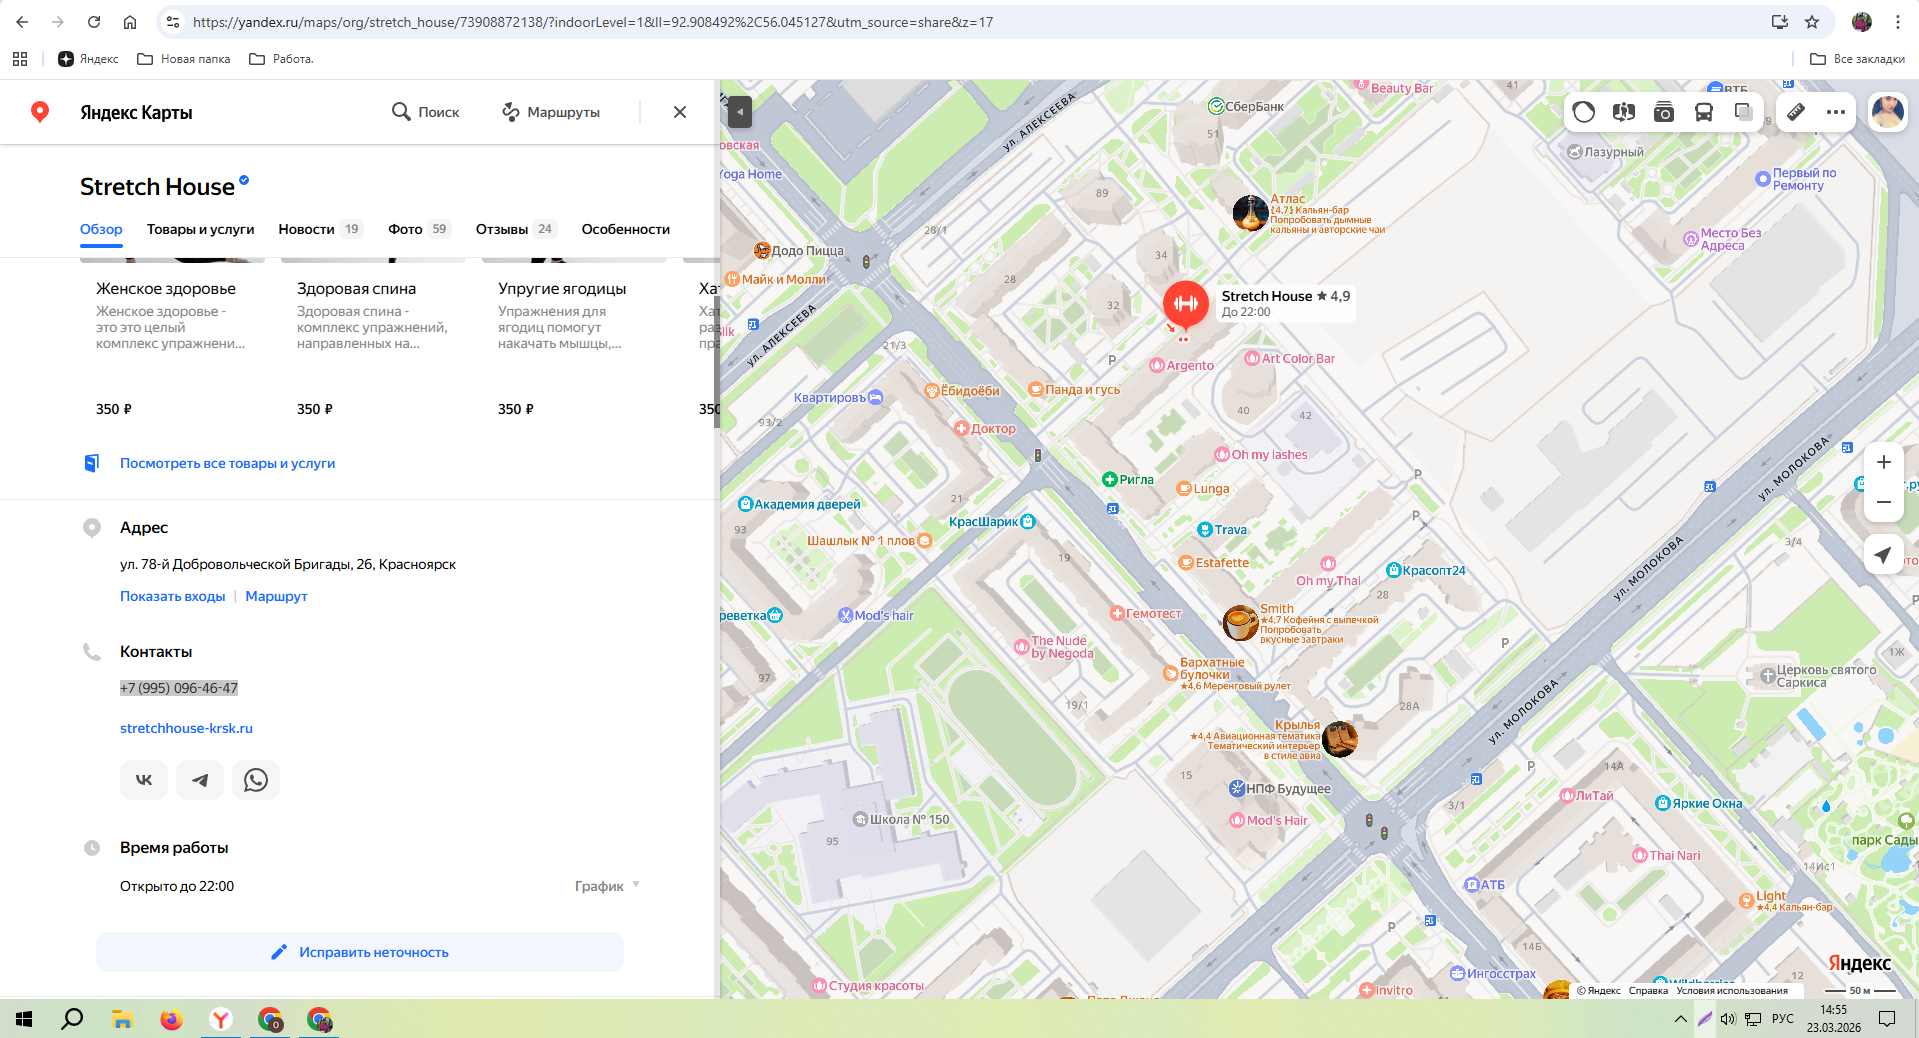Enable street panoramas layer
The height and width of the screenshot is (1038, 1919).
pyautogui.click(x=1623, y=112)
